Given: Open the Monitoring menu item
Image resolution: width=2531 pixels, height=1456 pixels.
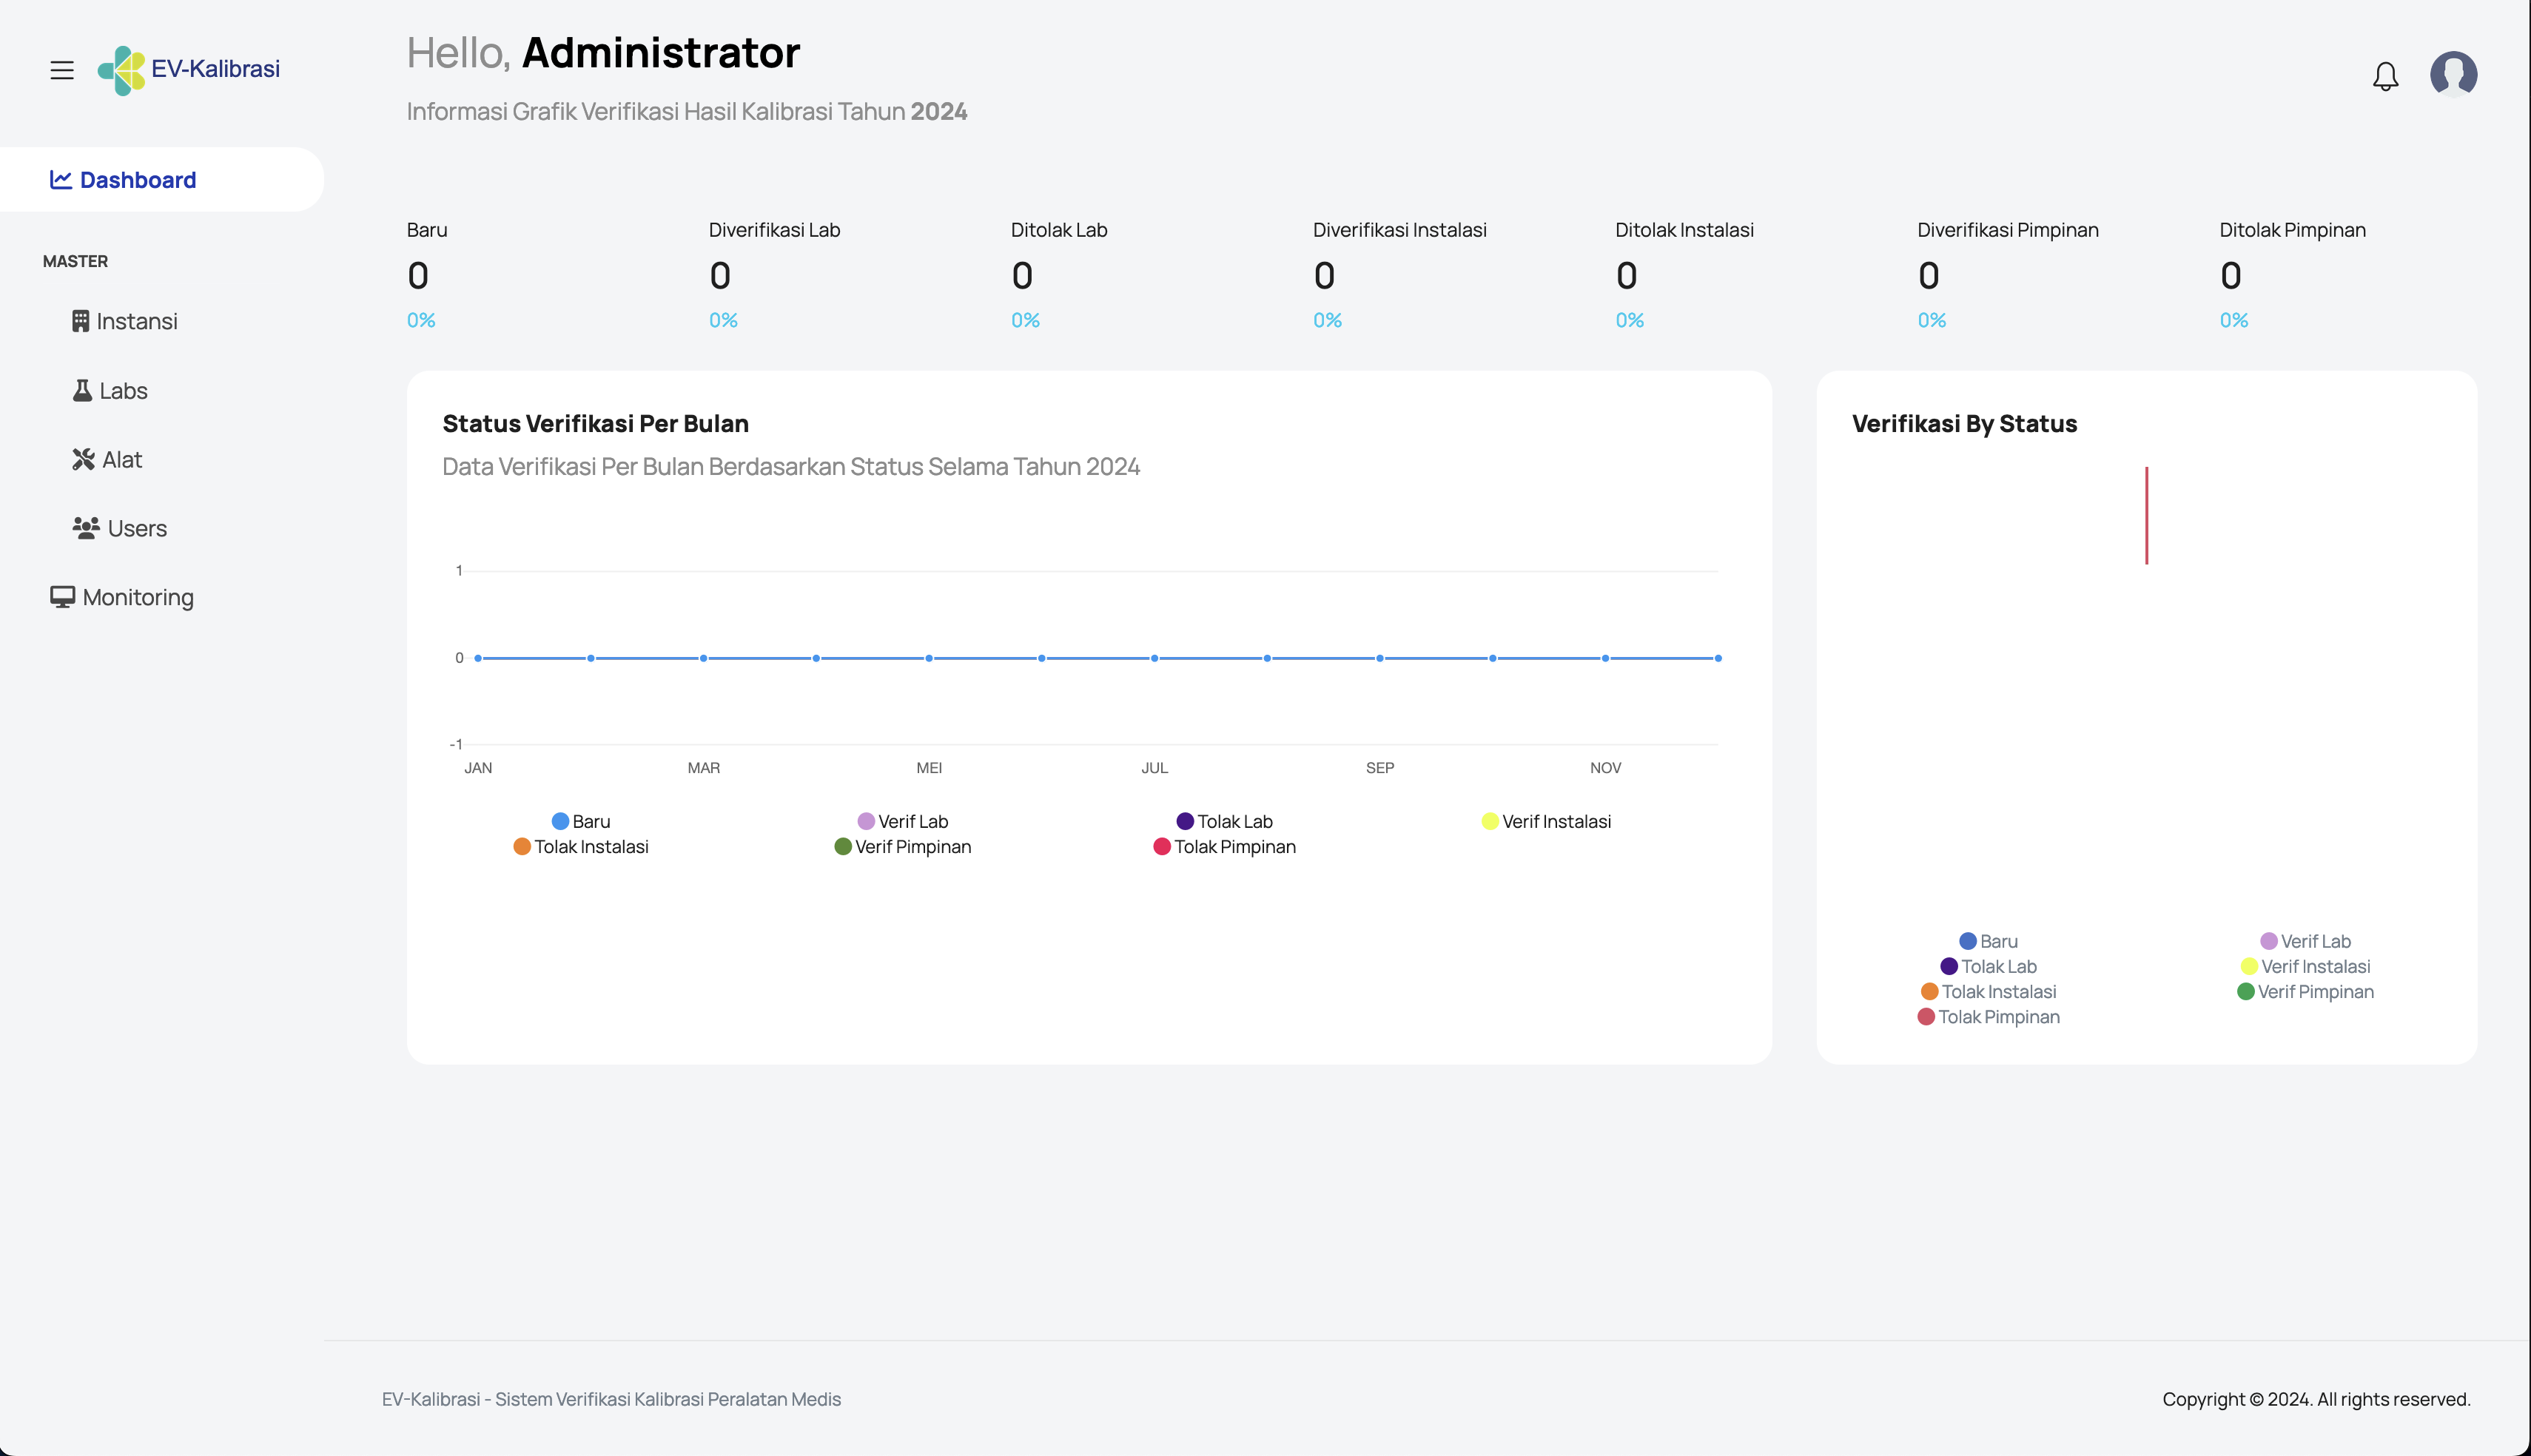Looking at the screenshot, I should pos(138,597).
